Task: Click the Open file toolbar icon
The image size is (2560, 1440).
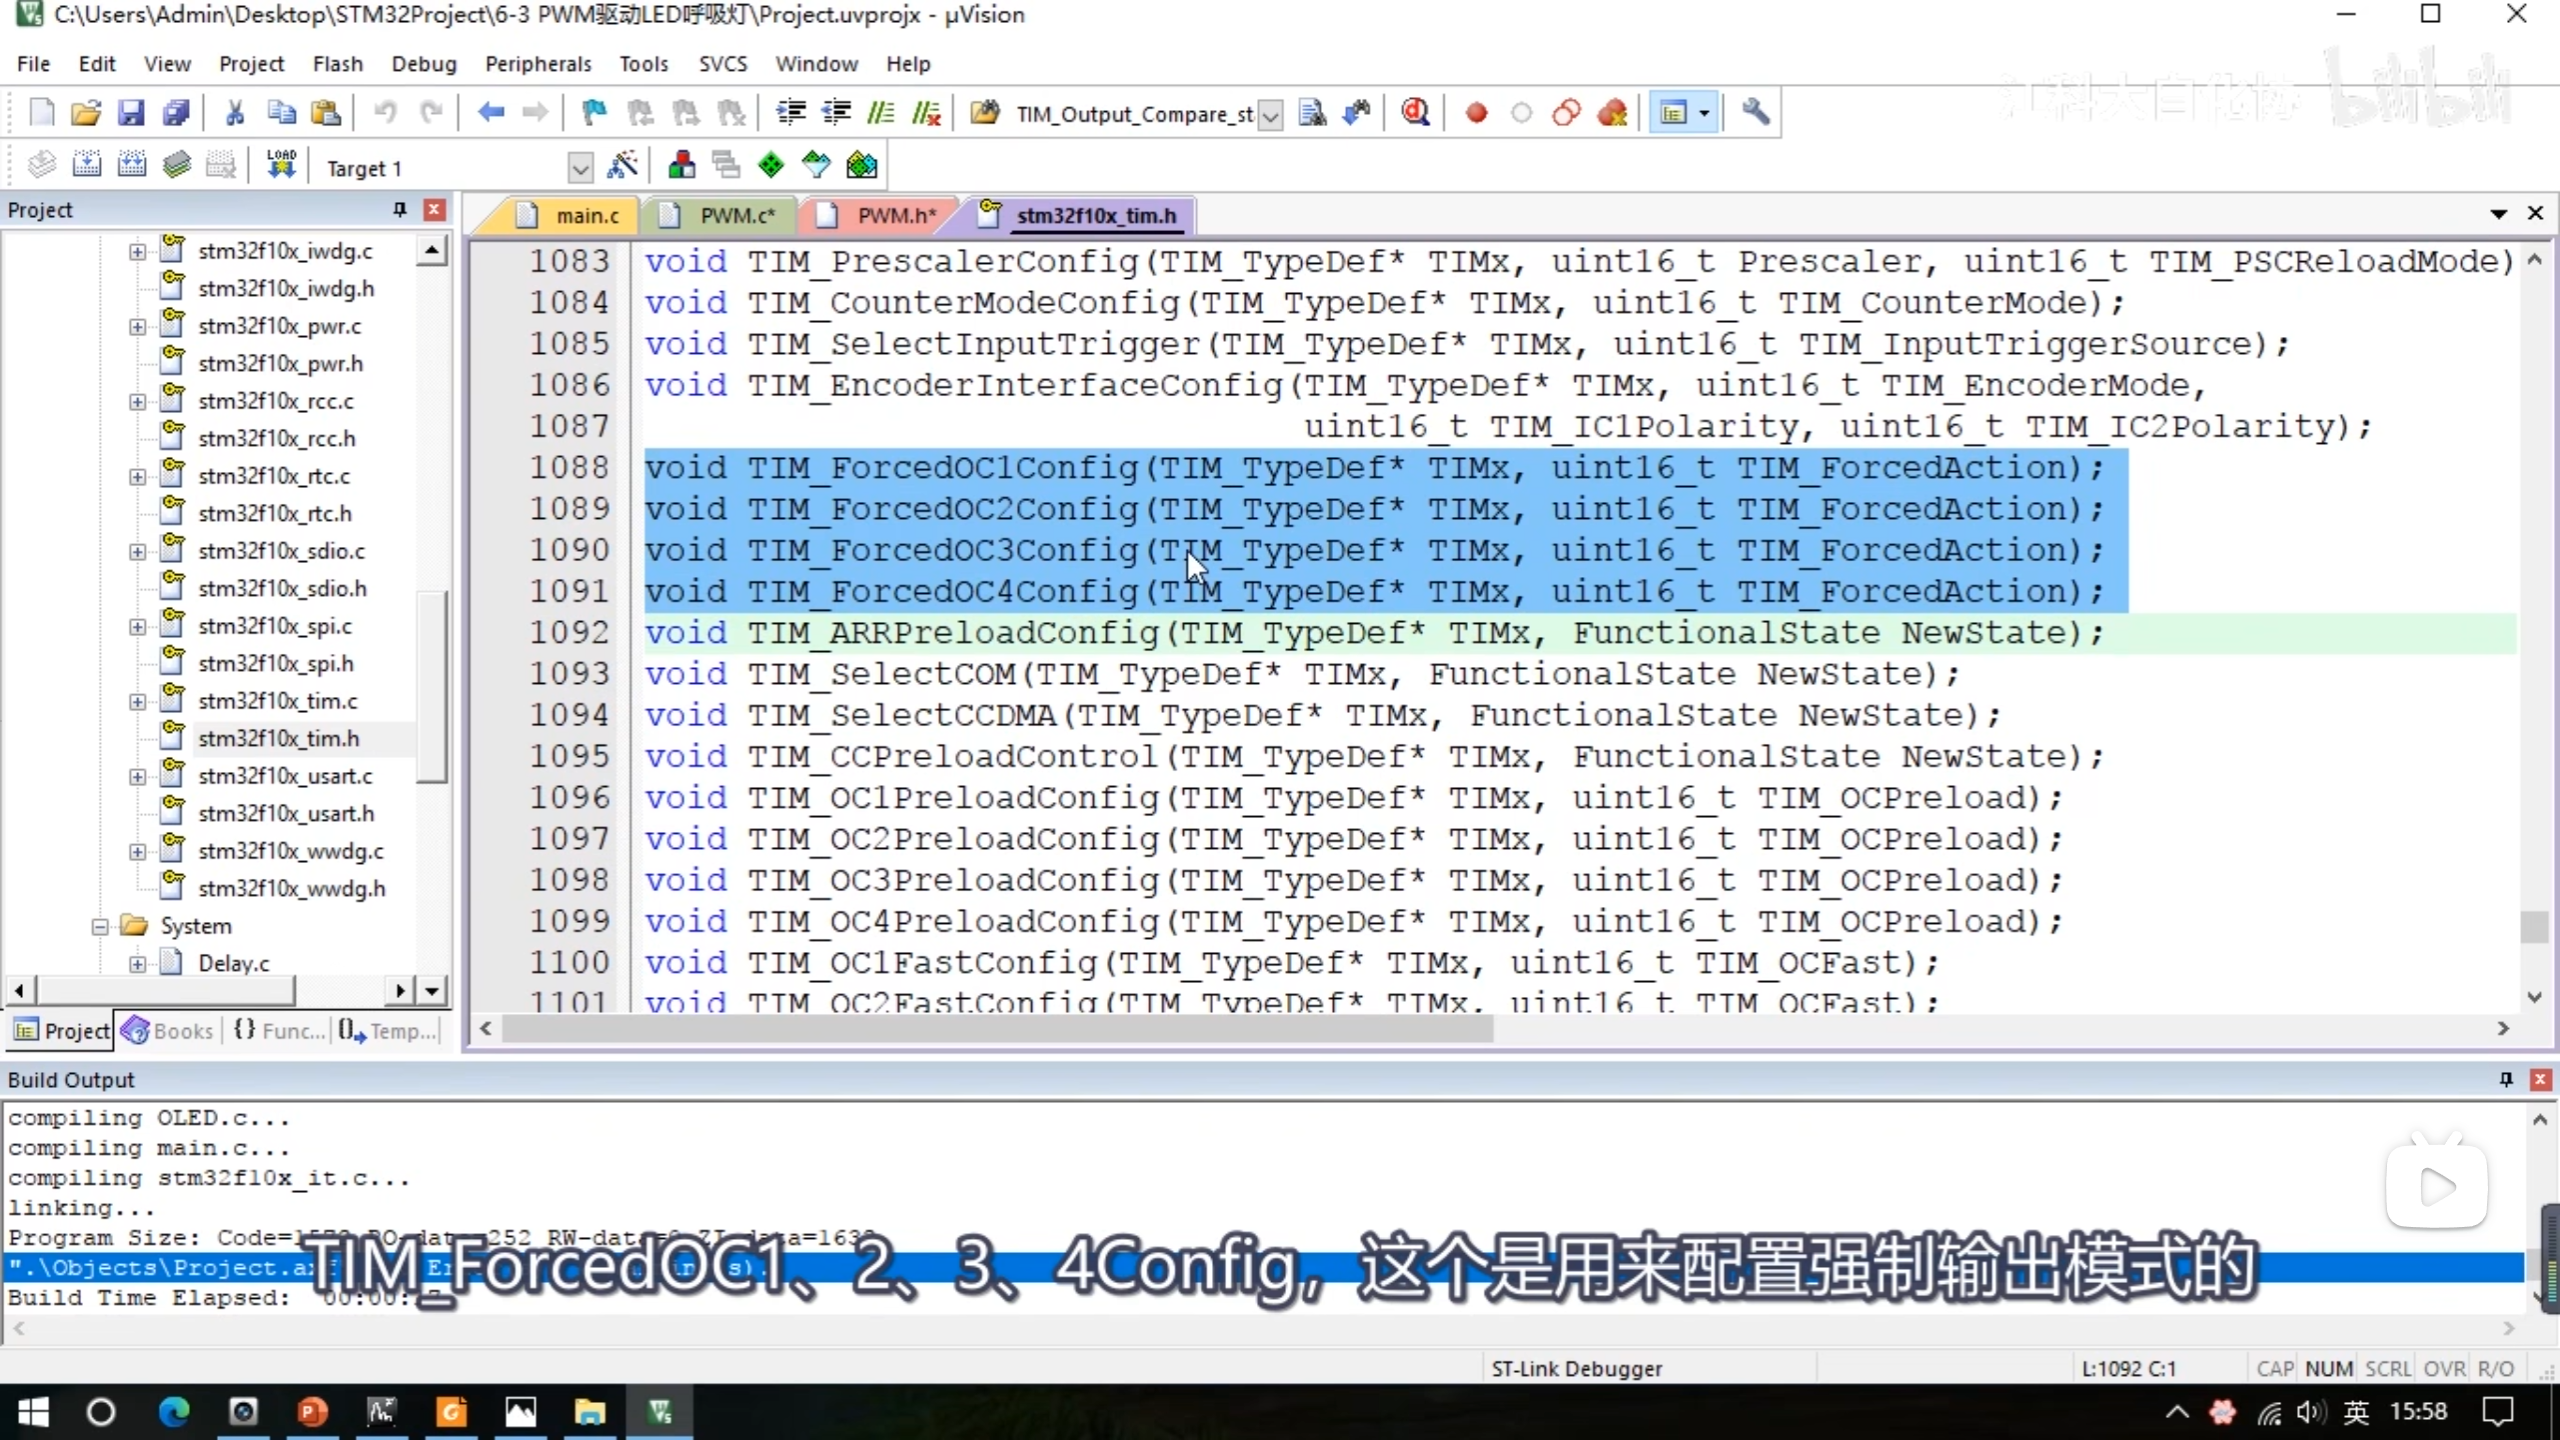Action: click(x=86, y=113)
